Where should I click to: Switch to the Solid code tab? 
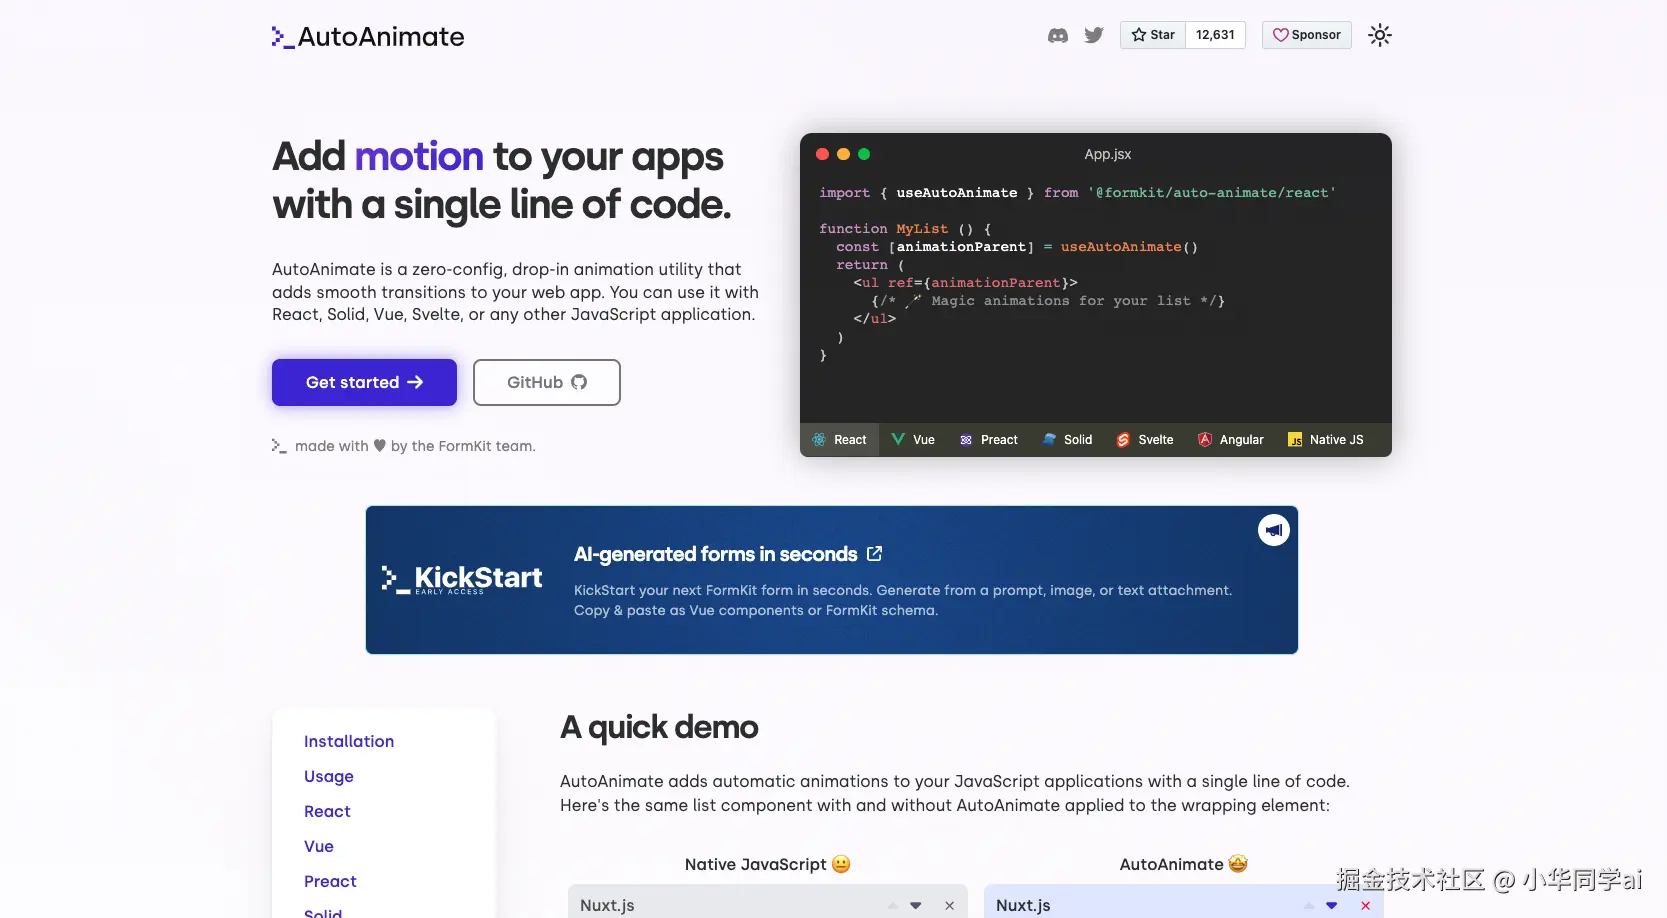(1067, 440)
